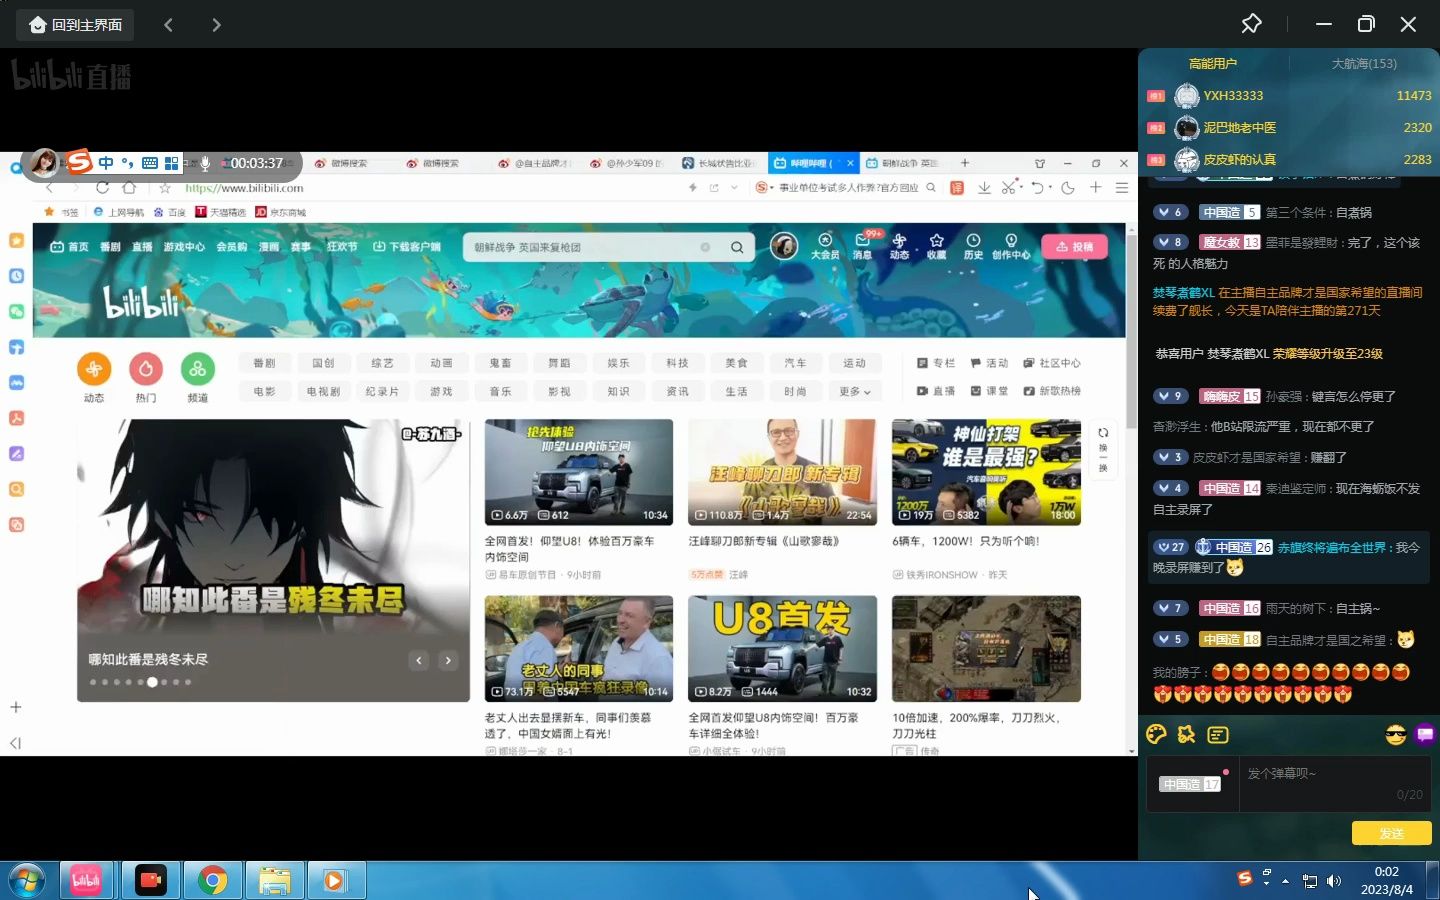
Task: Click the scissors screenshot icon
Action: point(1009,188)
